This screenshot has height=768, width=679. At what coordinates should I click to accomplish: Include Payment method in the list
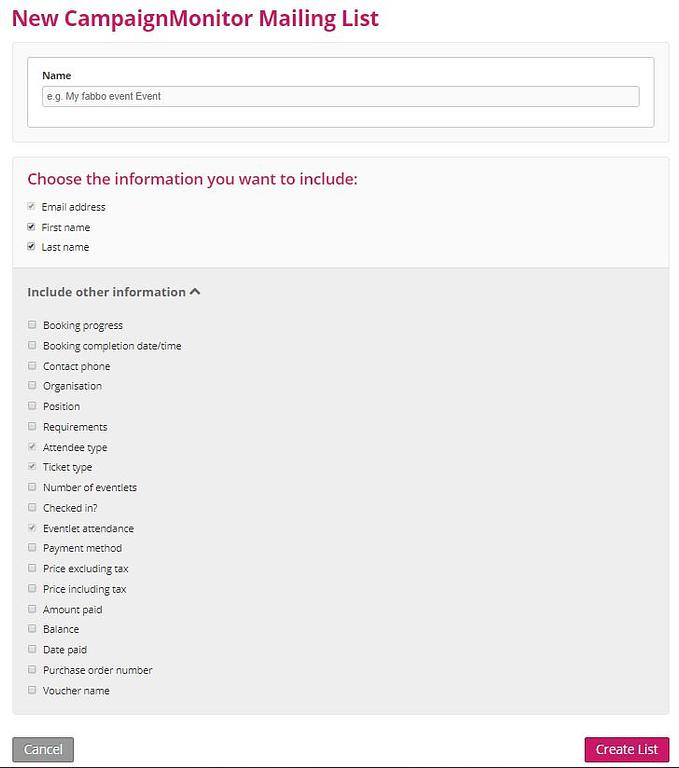tap(32, 548)
